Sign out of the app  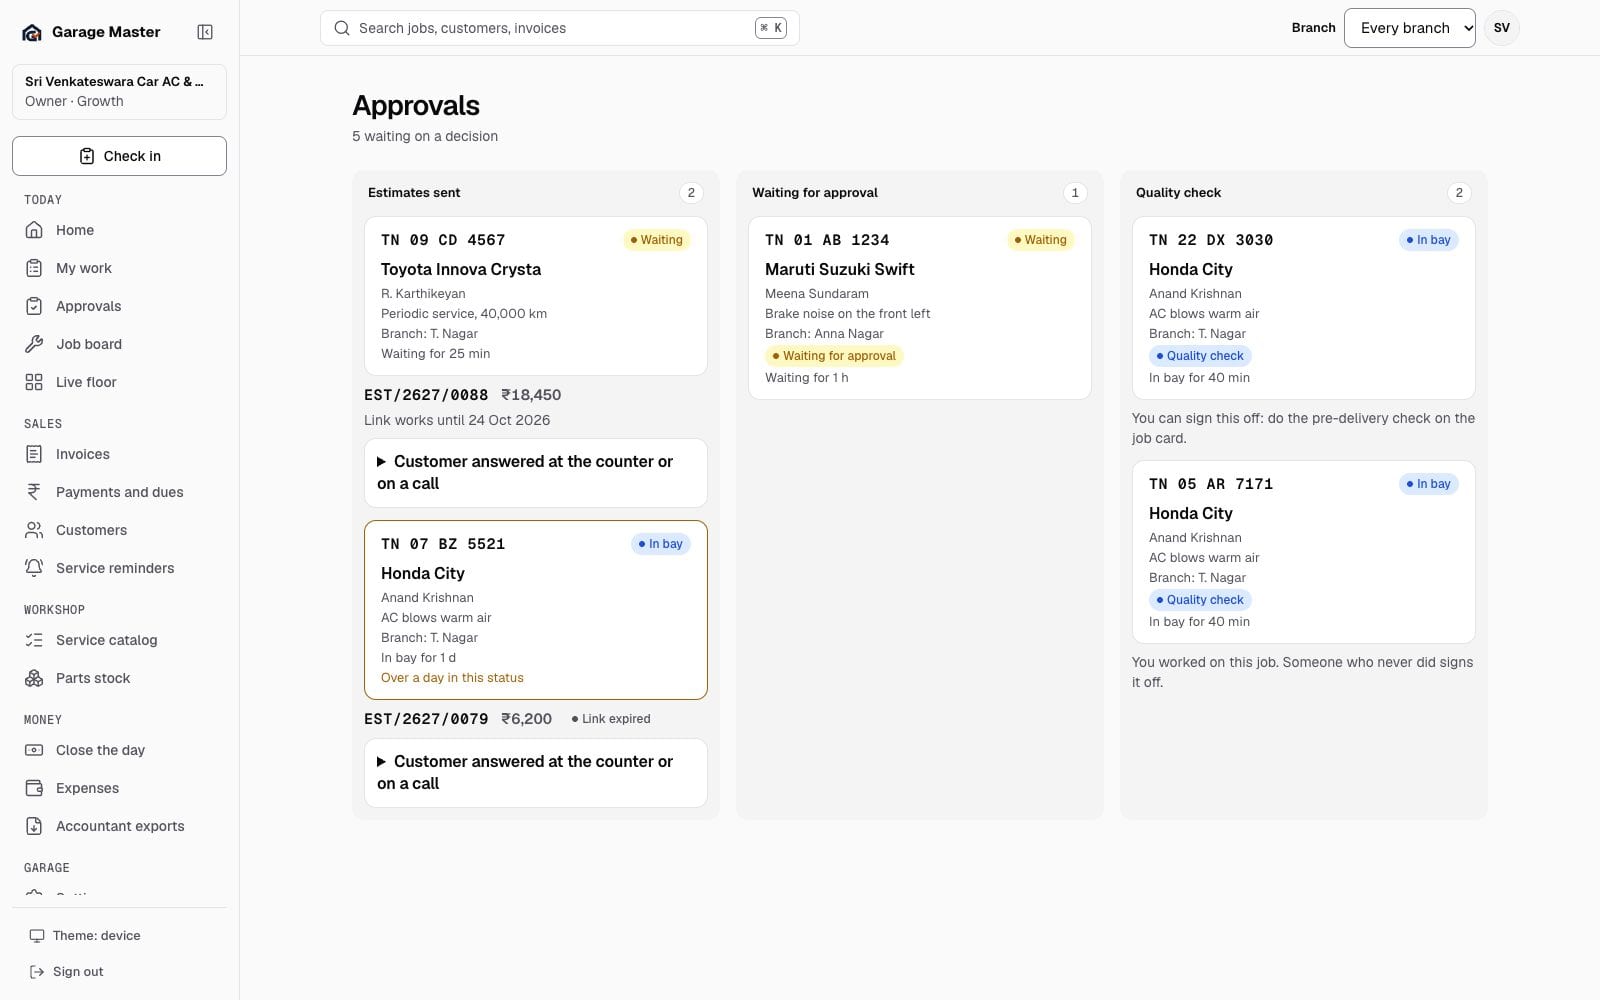119,972
